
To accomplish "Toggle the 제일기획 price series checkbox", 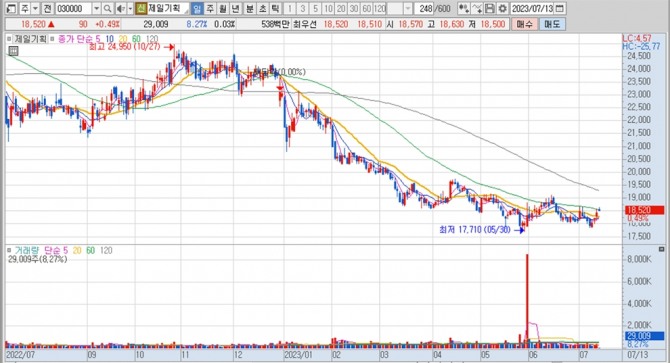I will pos(9,39).
